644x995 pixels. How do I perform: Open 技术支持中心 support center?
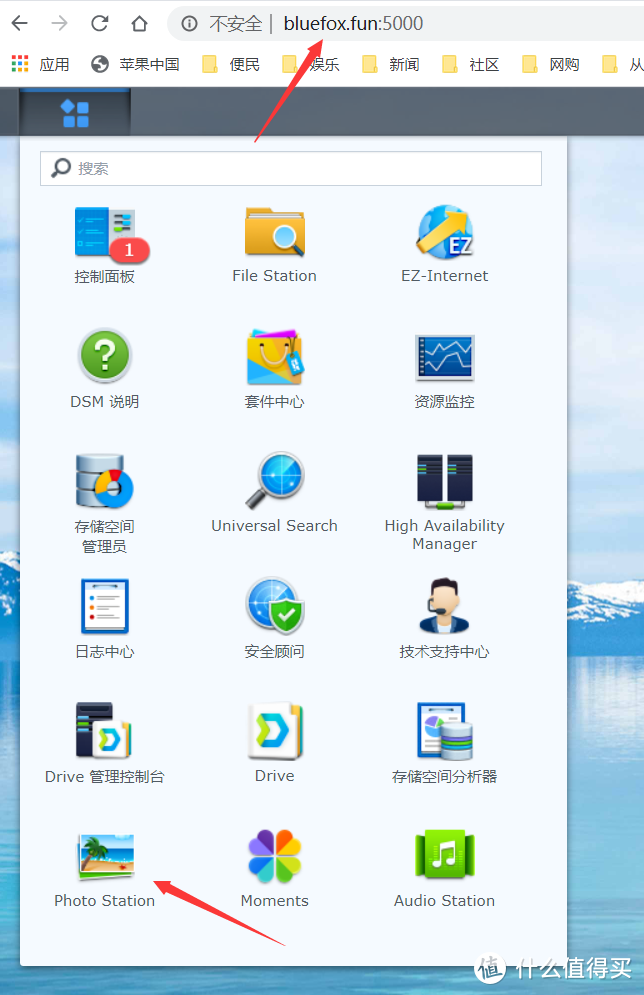[x=444, y=619]
